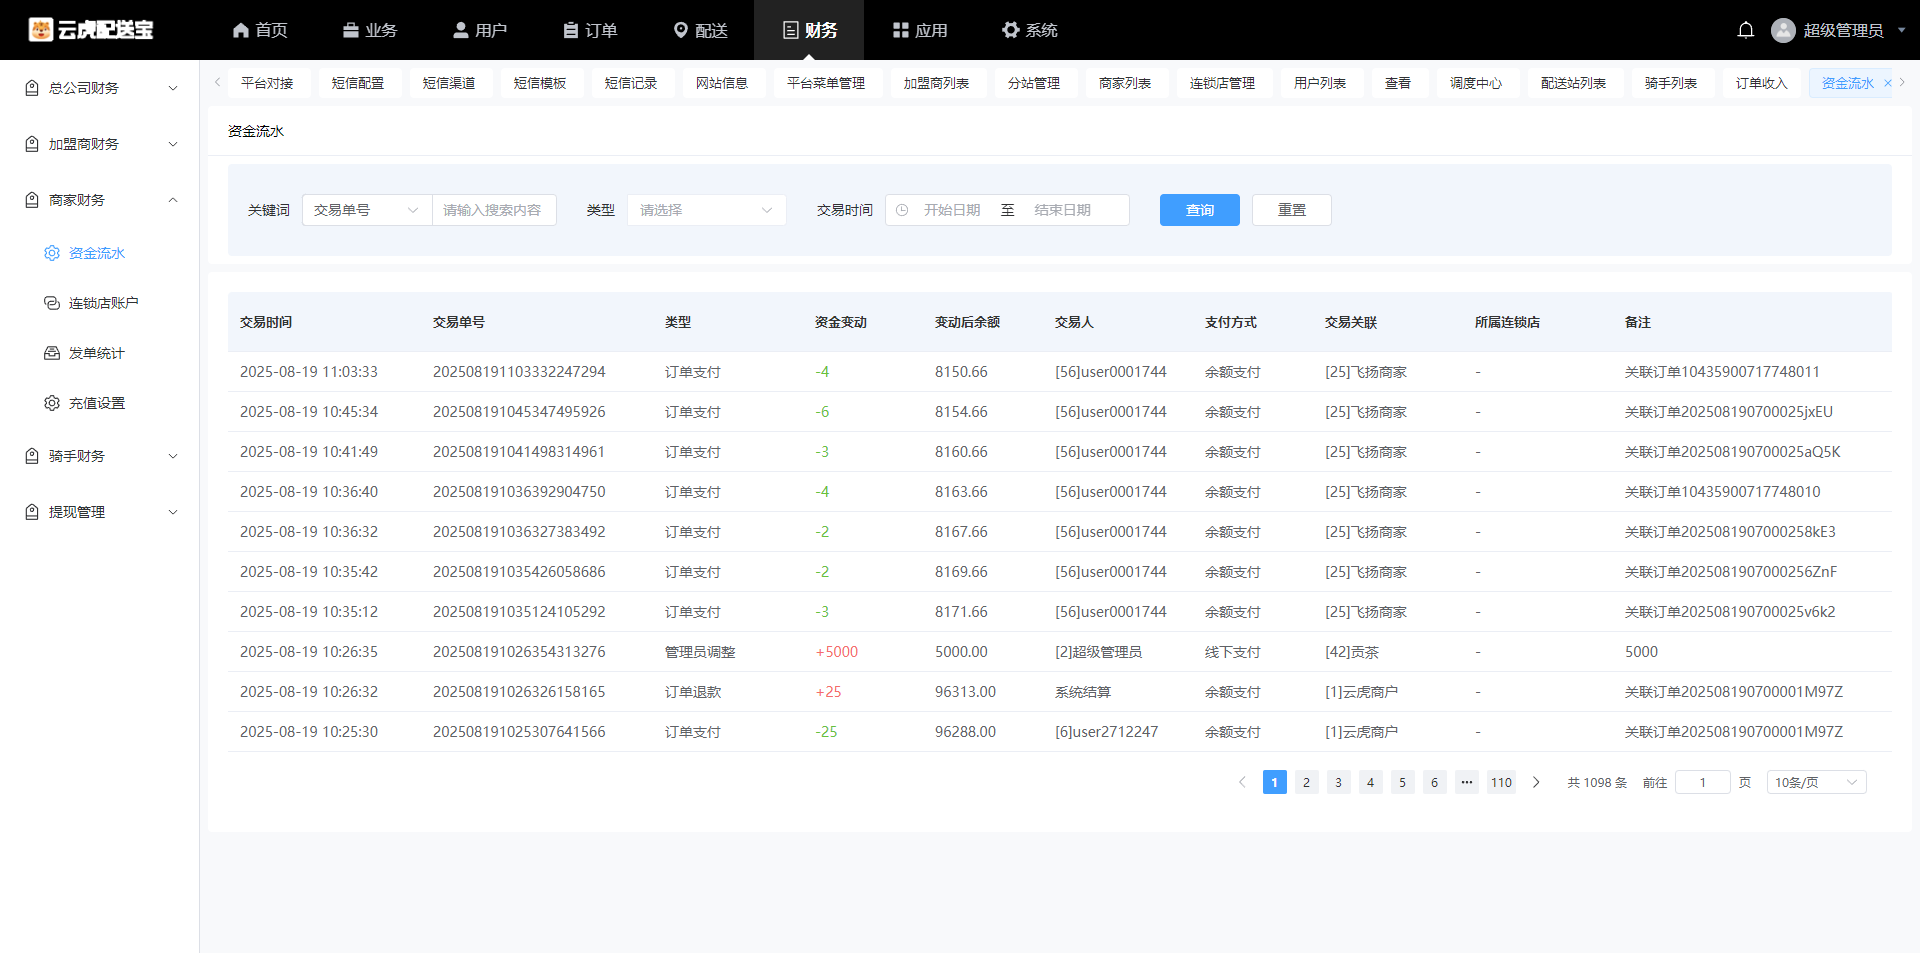This screenshot has height=953, width=1920.
Task: Click the 查询 button
Action: coord(1200,210)
